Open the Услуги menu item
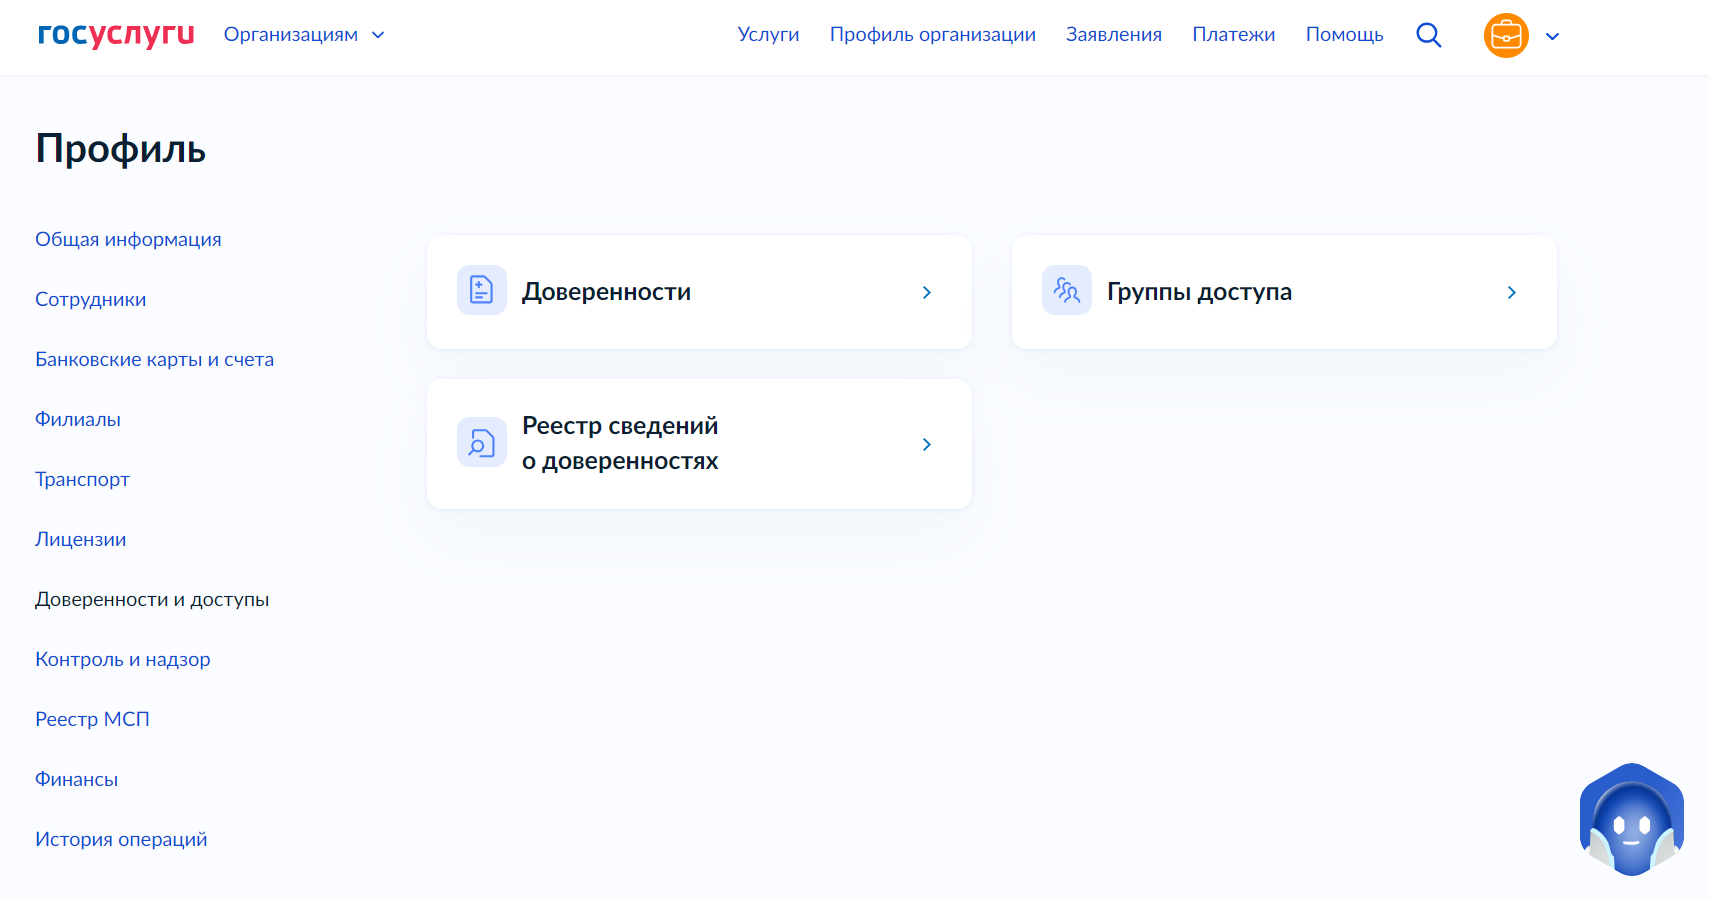The height and width of the screenshot is (900, 1709). (x=768, y=35)
